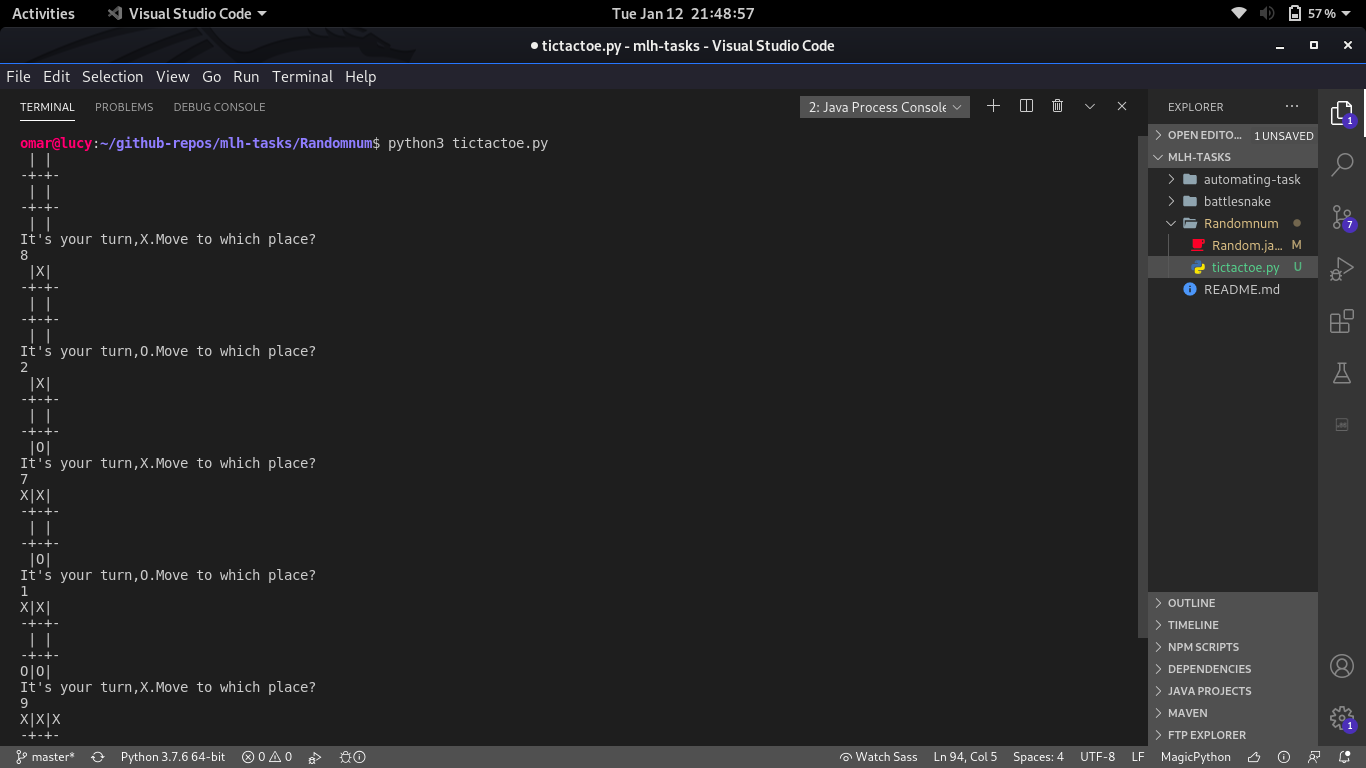Viewport: 1366px width, 768px height.
Task: Open the Terminal menu
Action: 302,77
